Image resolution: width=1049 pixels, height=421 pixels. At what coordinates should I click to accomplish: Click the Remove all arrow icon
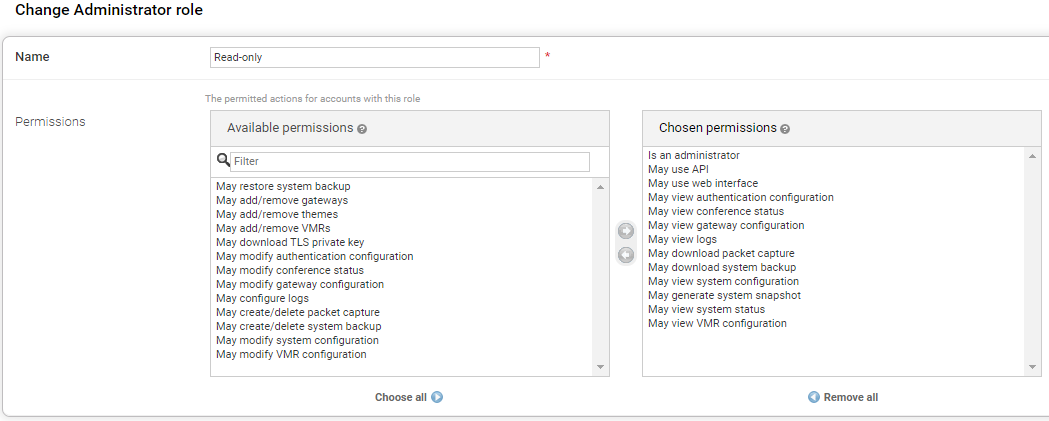pyautogui.click(x=814, y=397)
